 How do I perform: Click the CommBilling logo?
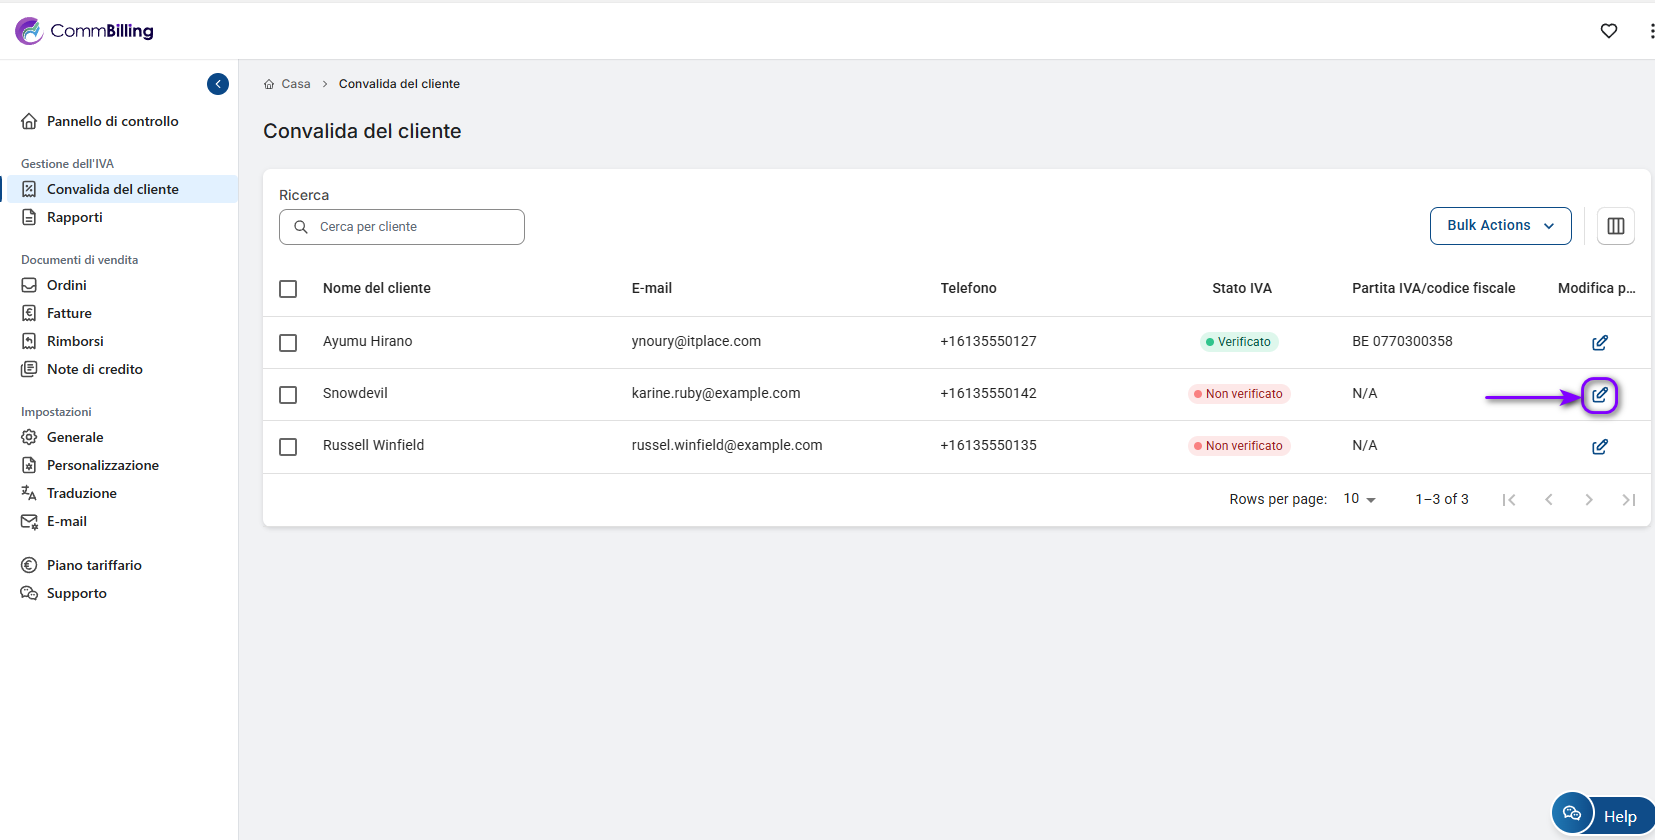[85, 31]
